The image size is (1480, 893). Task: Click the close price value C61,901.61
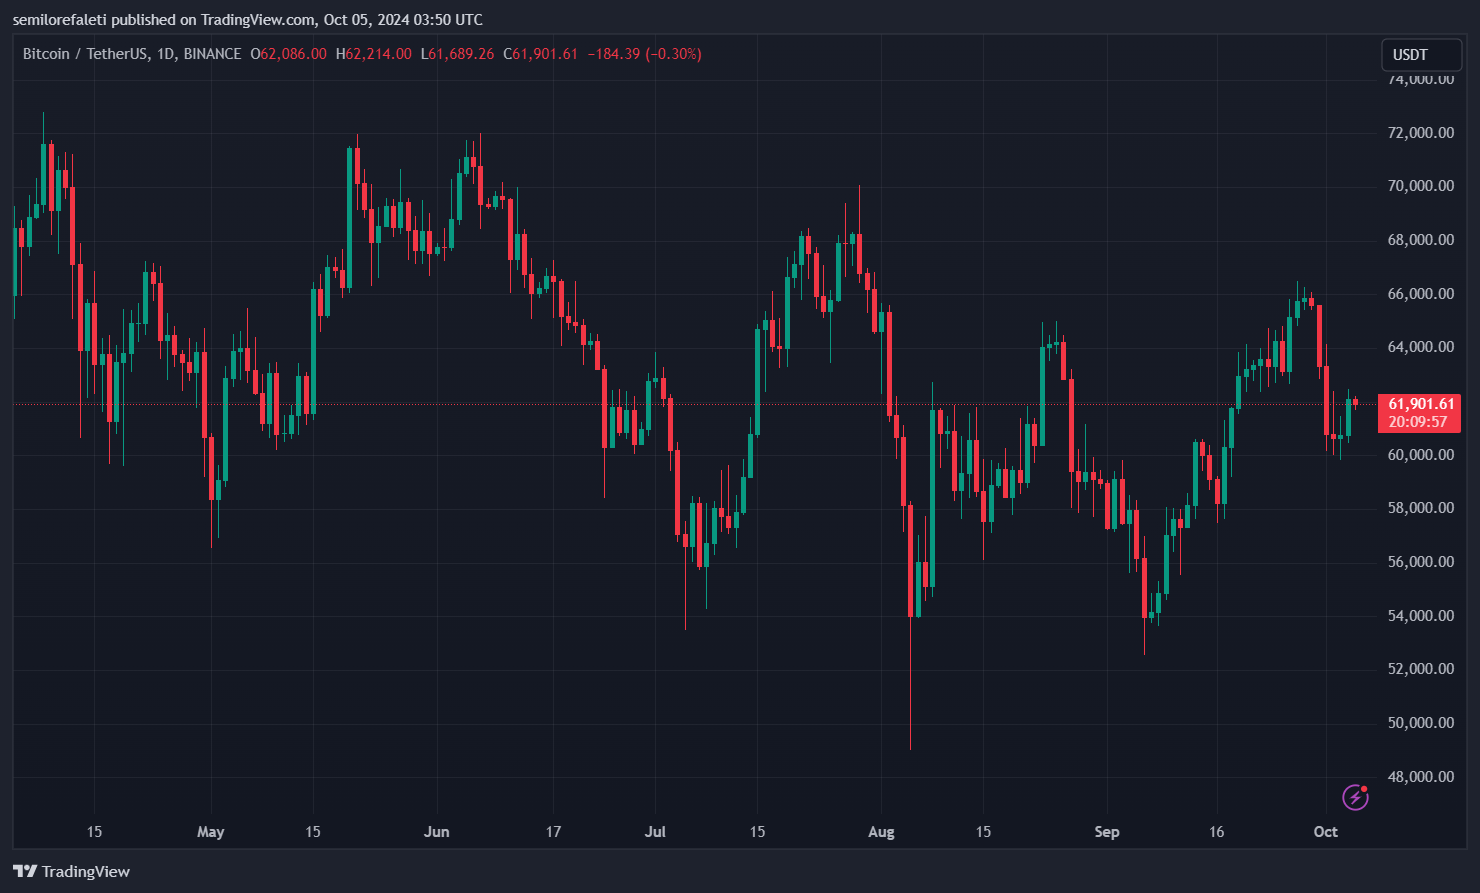(540, 54)
